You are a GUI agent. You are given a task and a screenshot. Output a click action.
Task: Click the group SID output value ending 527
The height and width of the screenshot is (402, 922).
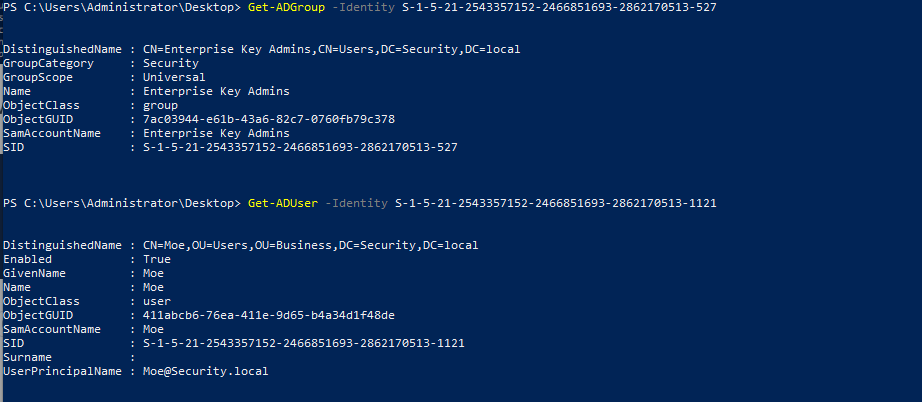pyautogui.click(x=300, y=148)
